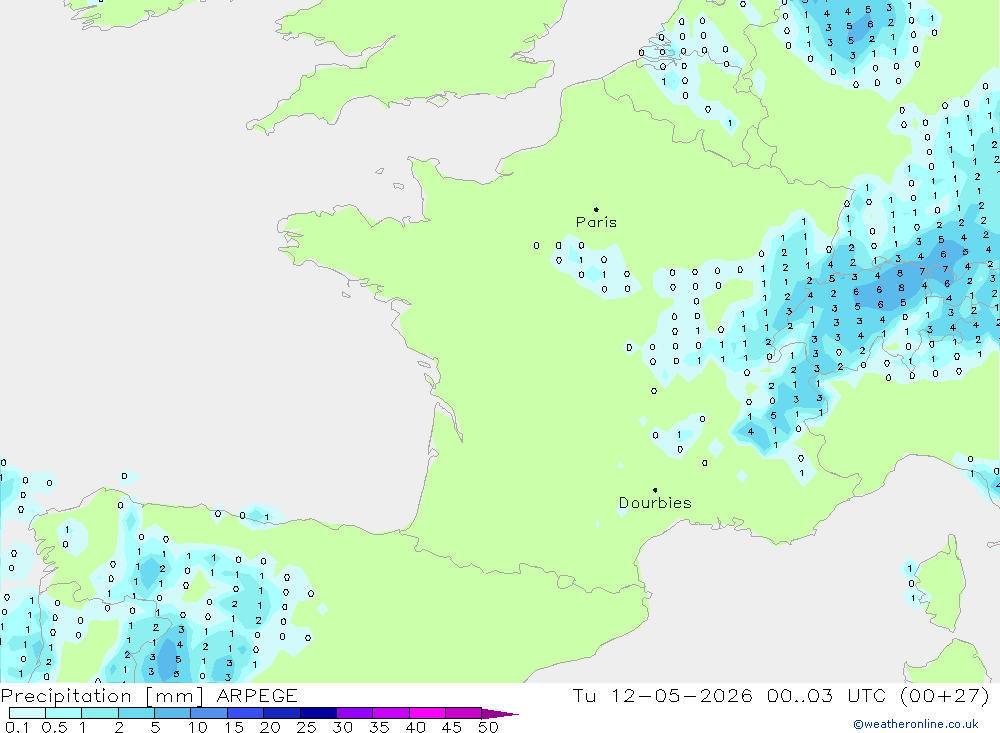Click the legend value label 50
The image size is (1000, 733).
488,727
